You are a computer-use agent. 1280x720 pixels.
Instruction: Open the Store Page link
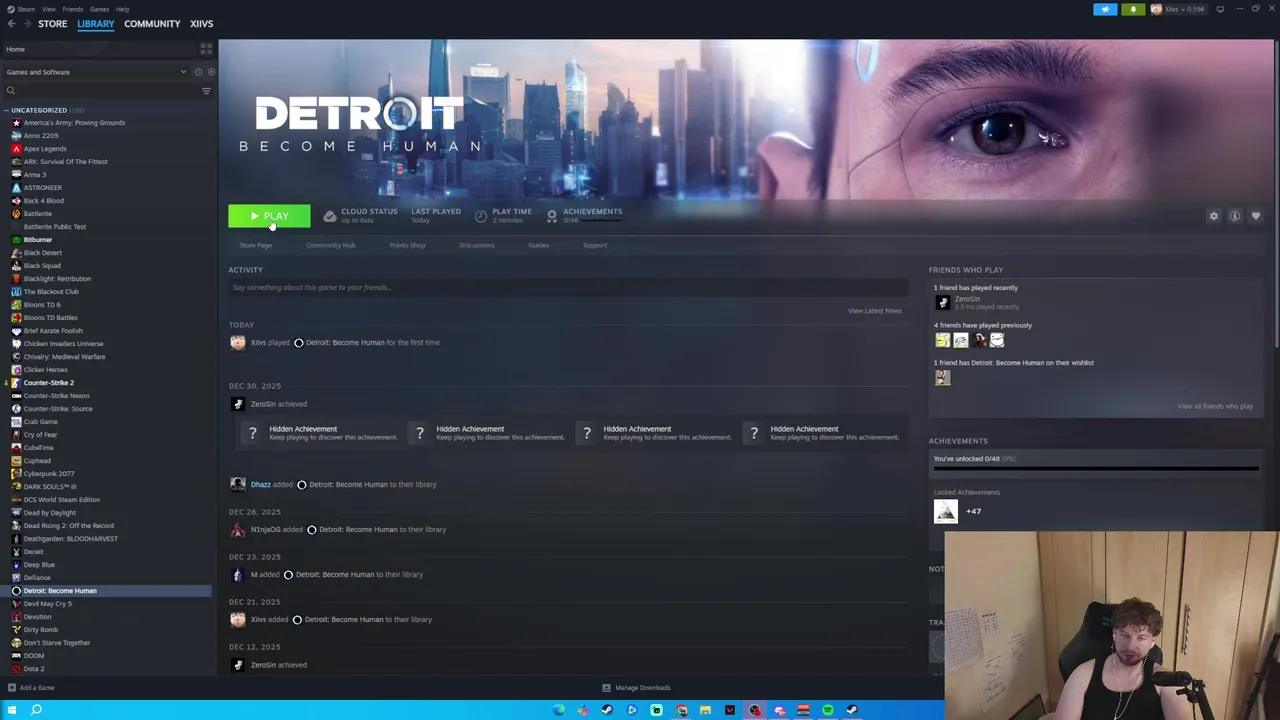(255, 245)
